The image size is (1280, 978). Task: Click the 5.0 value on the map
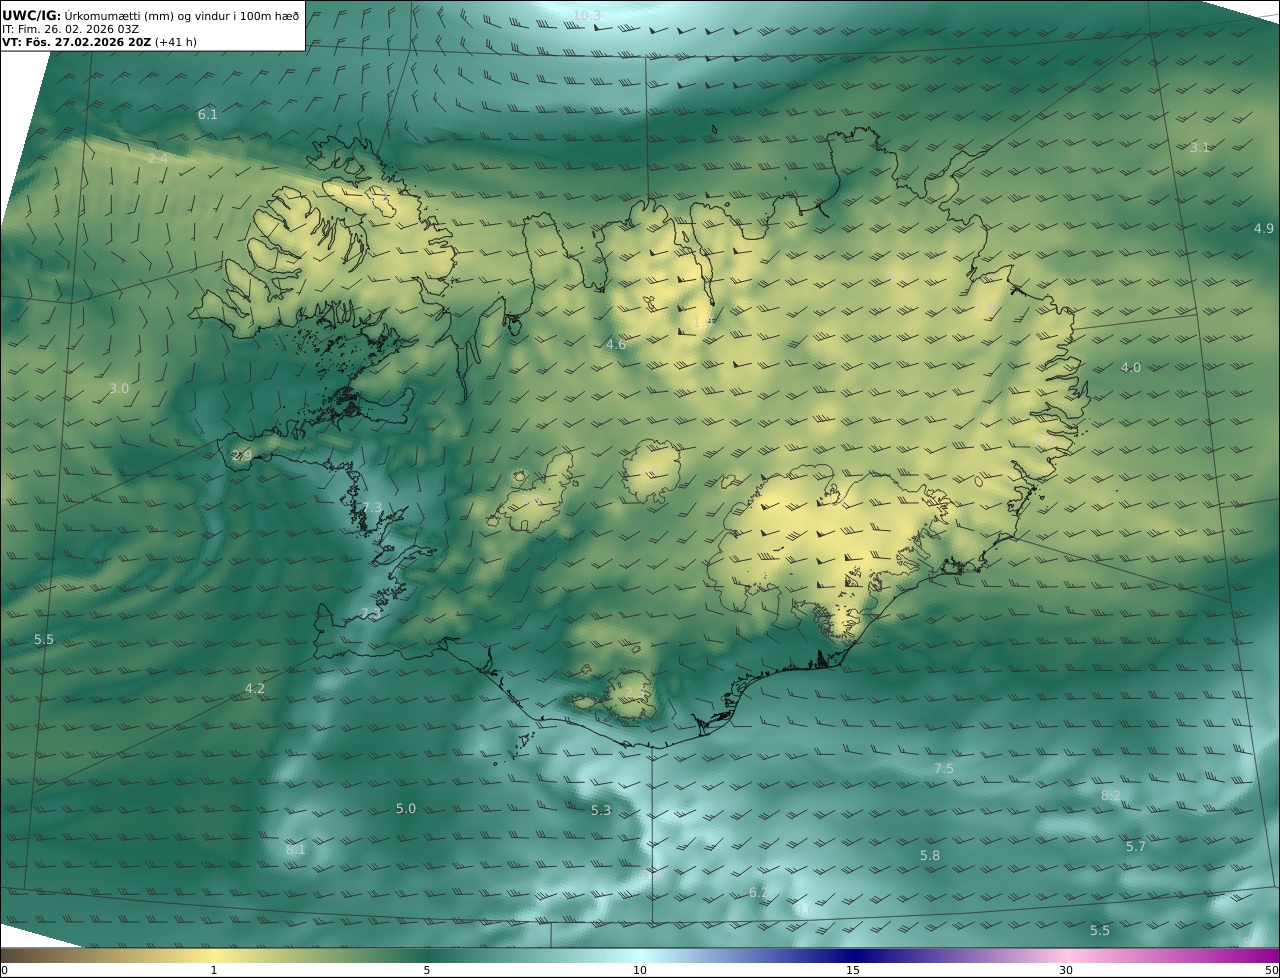pos(406,808)
